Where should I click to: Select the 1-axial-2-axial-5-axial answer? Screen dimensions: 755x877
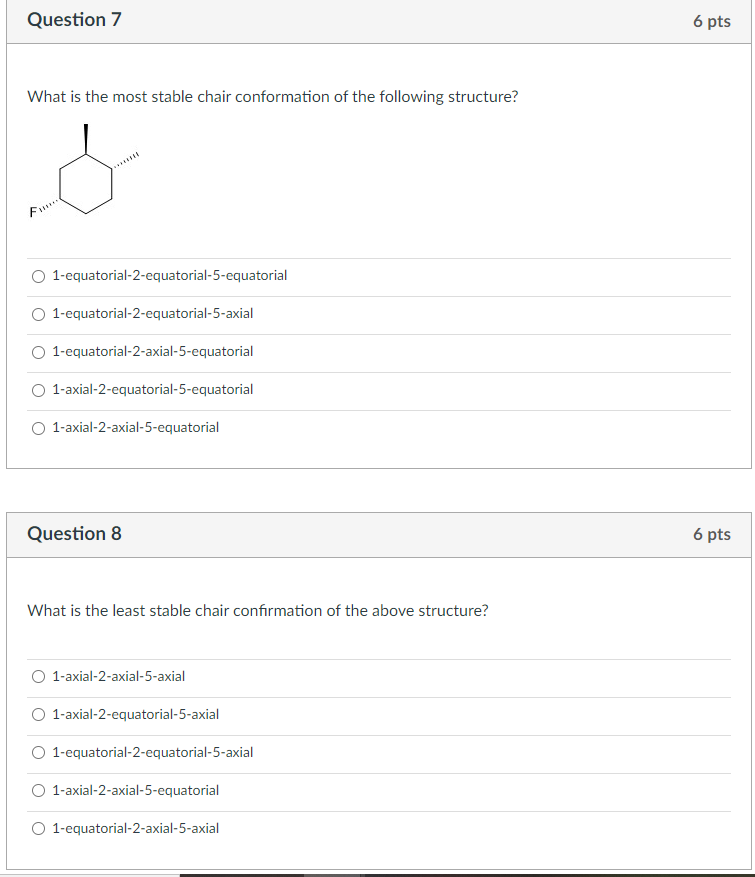38,676
